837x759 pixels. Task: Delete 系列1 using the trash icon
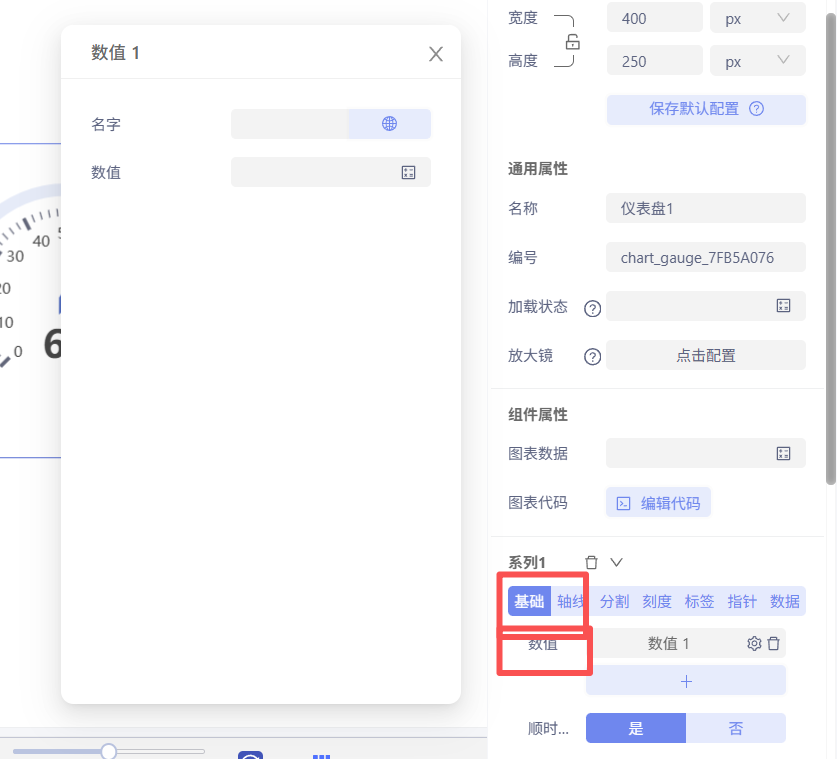(592, 563)
